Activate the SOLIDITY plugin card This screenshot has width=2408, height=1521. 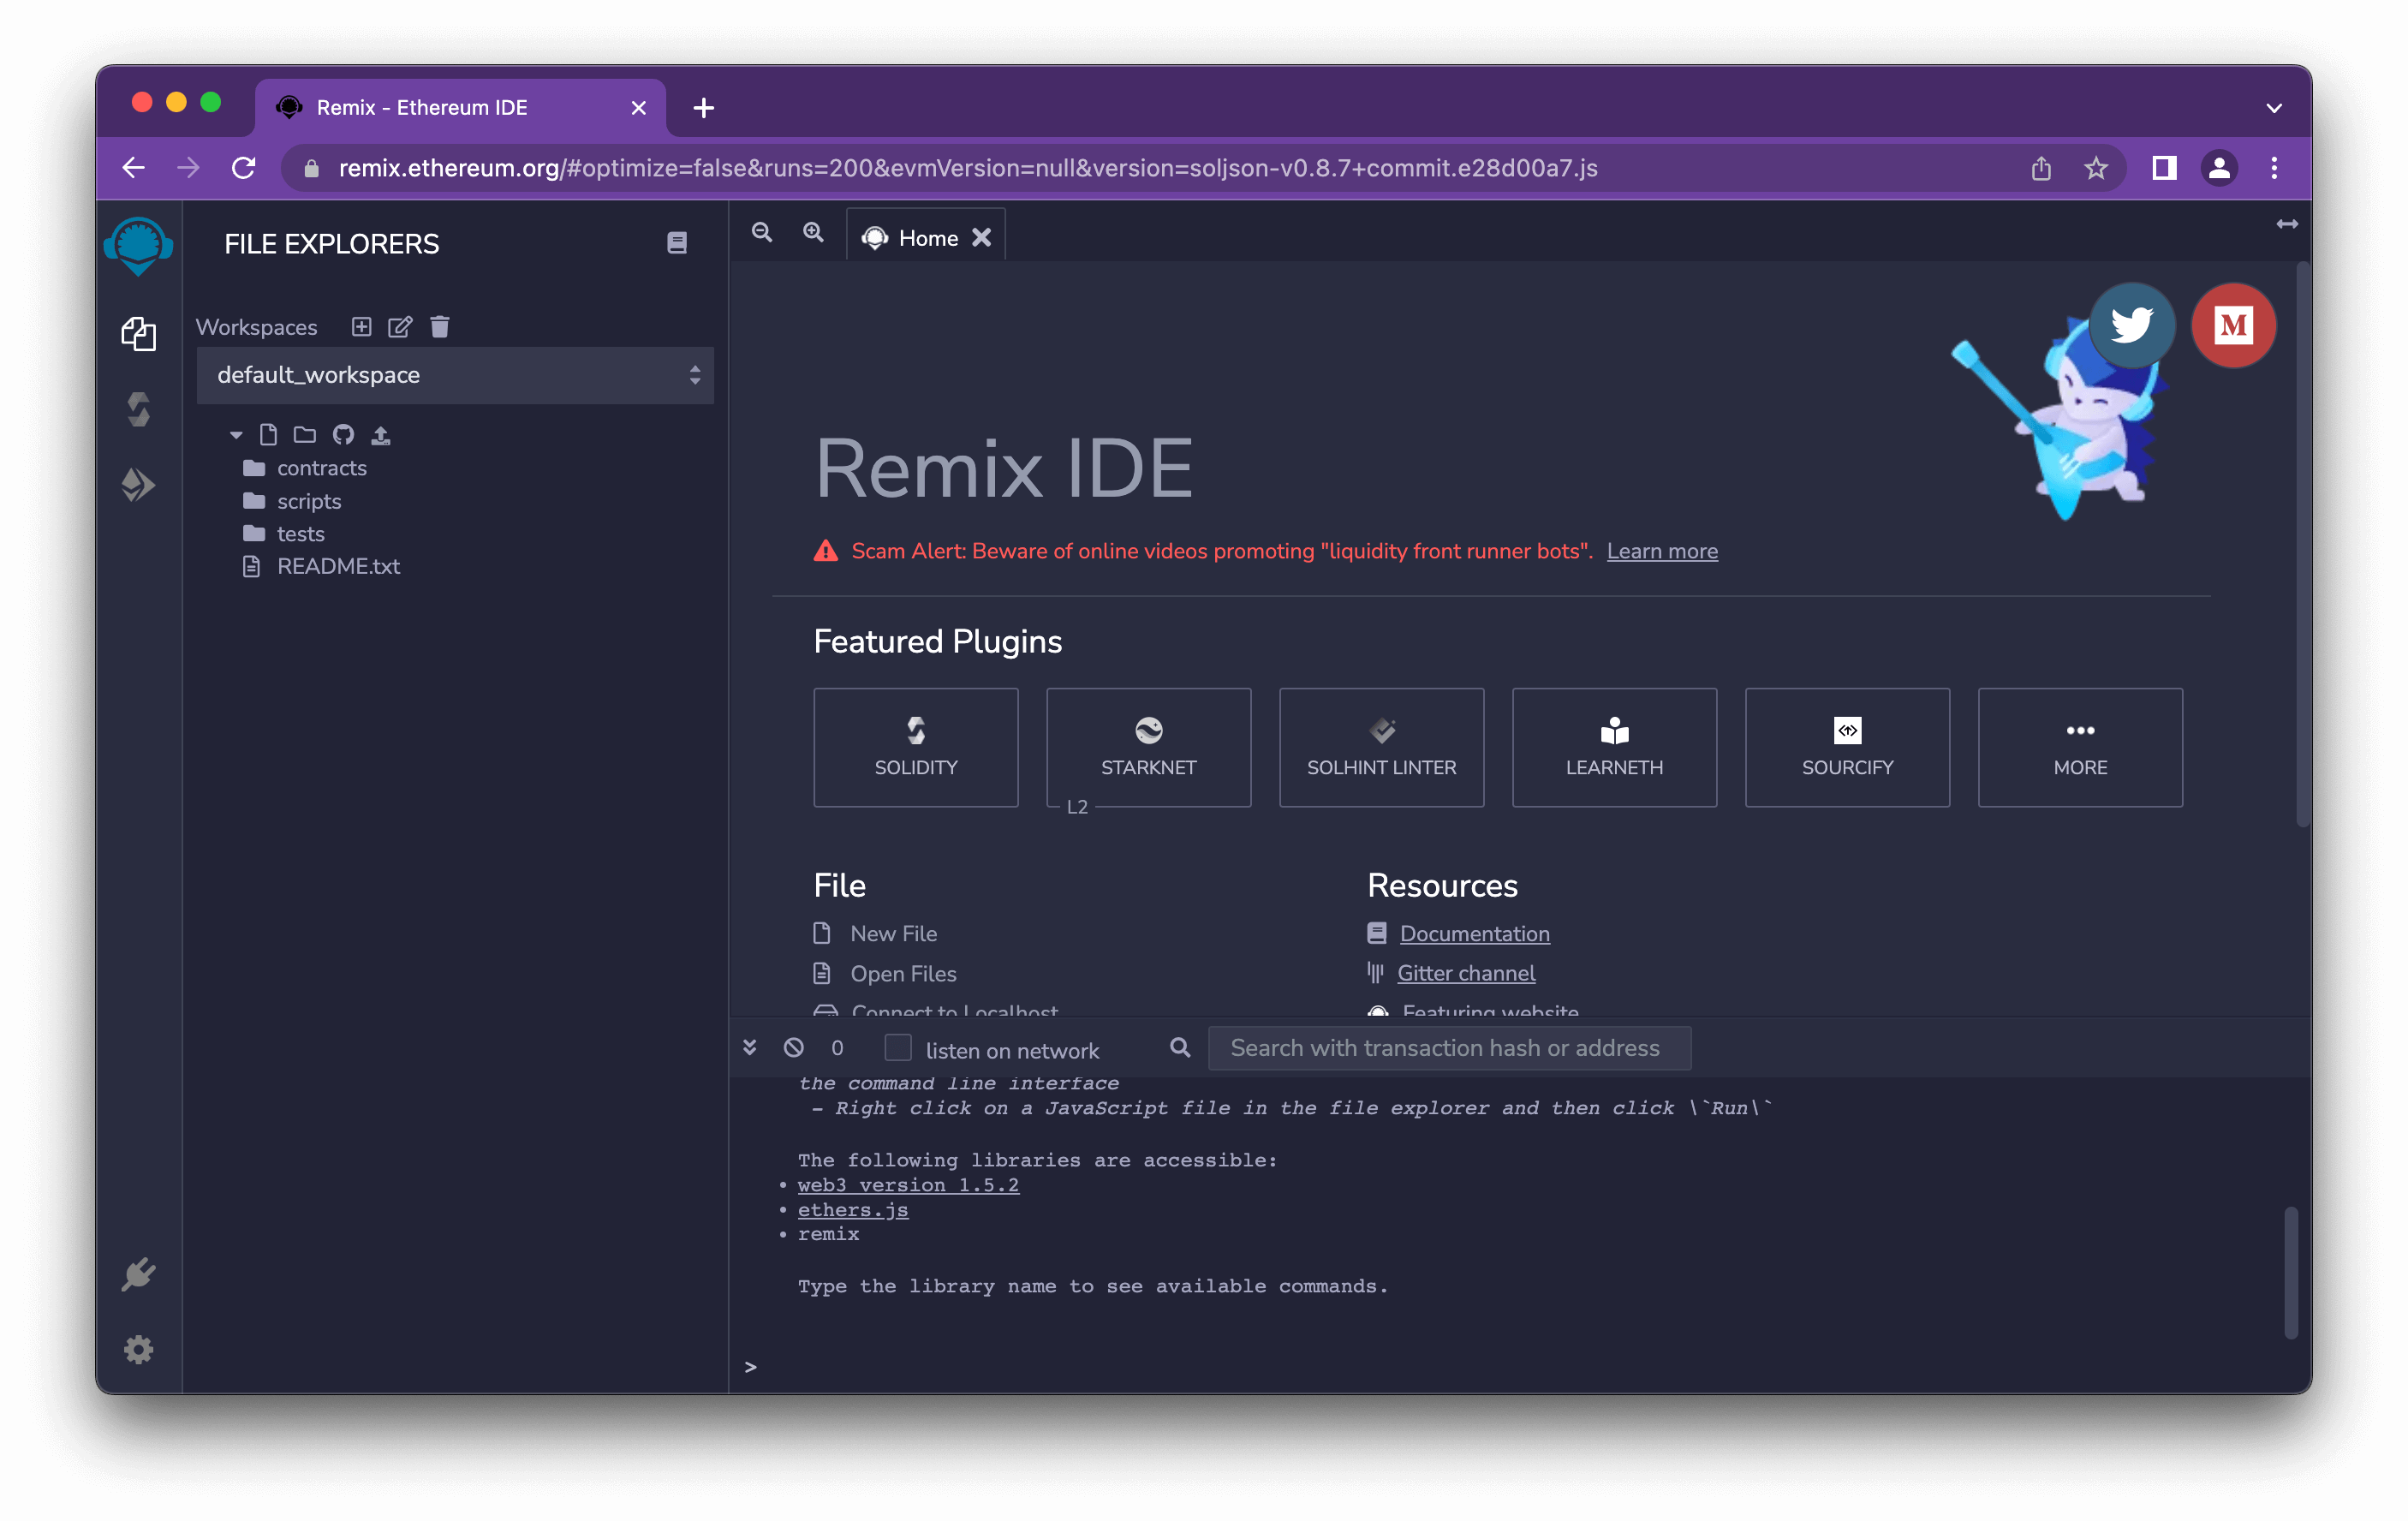pyautogui.click(x=916, y=747)
